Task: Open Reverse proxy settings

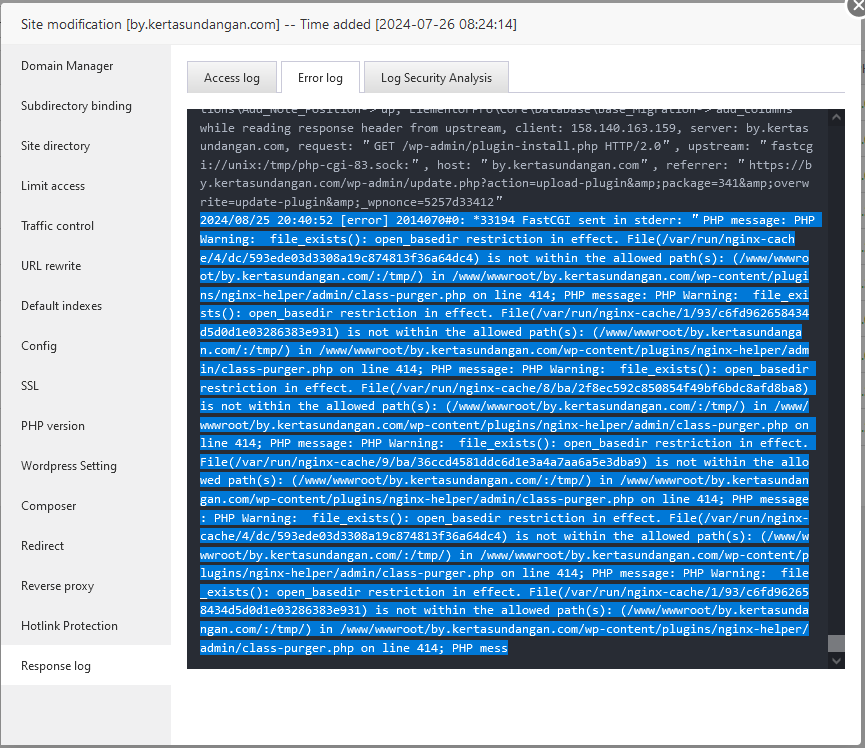Action: pyautogui.click(x=86, y=586)
